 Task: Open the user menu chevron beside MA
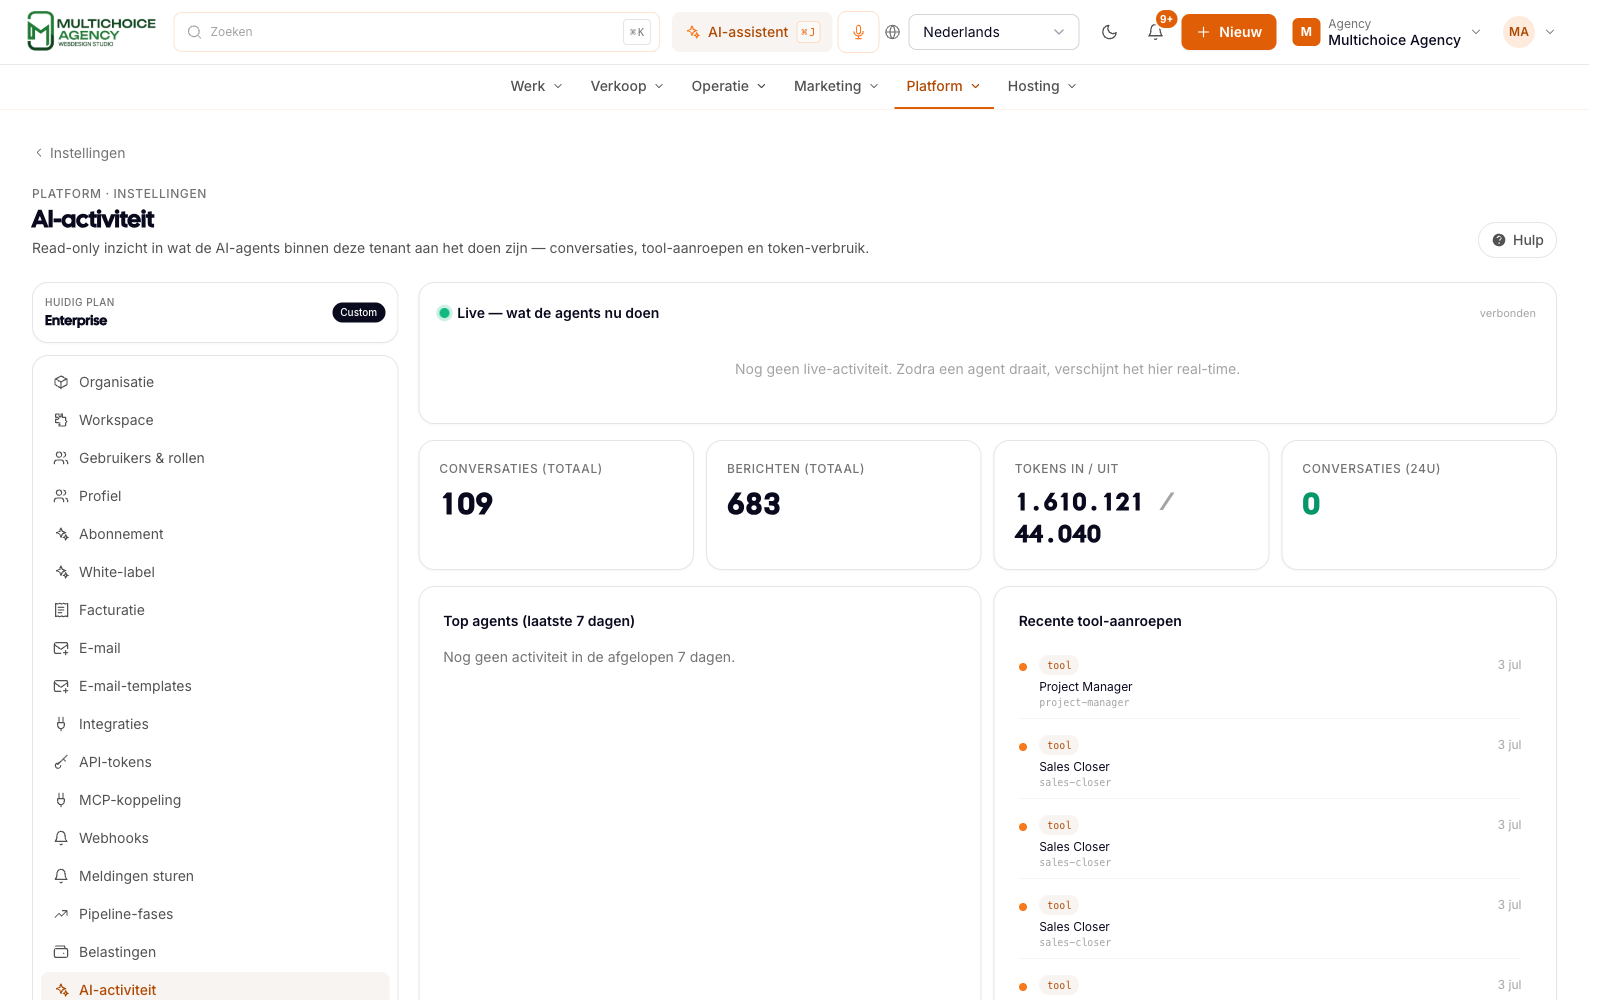click(x=1550, y=32)
